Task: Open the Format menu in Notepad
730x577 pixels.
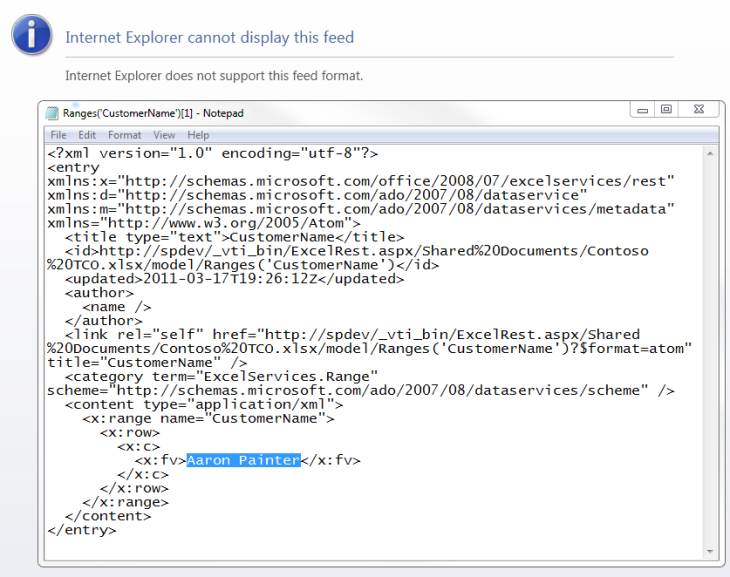Action: click(124, 135)
